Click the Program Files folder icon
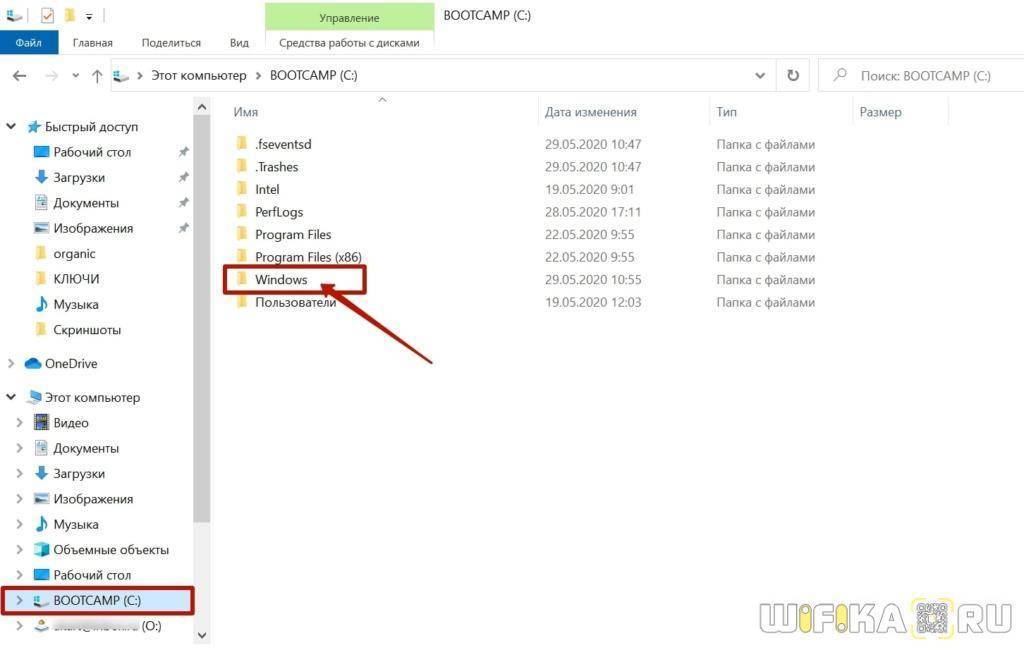 [241, 235]
